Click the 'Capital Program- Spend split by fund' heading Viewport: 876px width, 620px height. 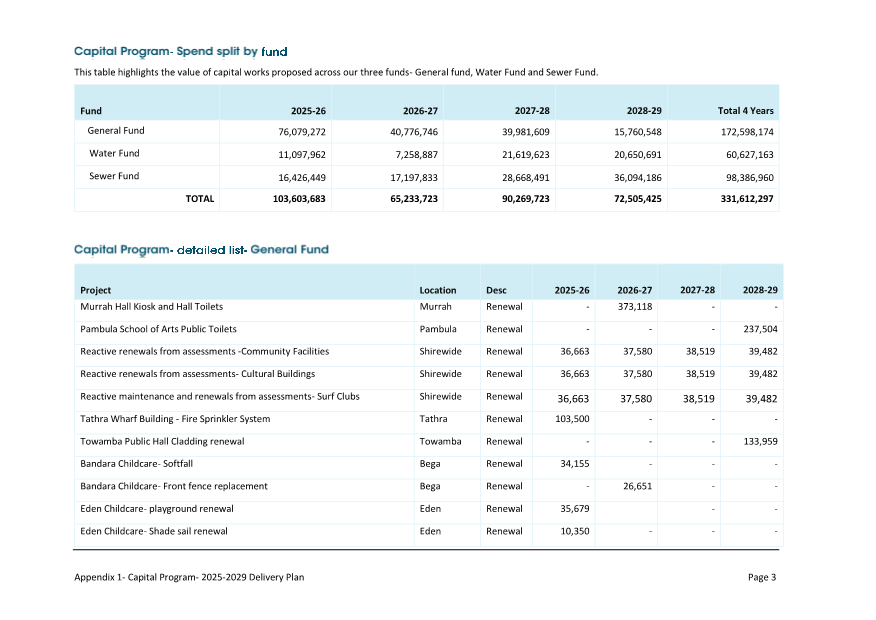point(181,51)
